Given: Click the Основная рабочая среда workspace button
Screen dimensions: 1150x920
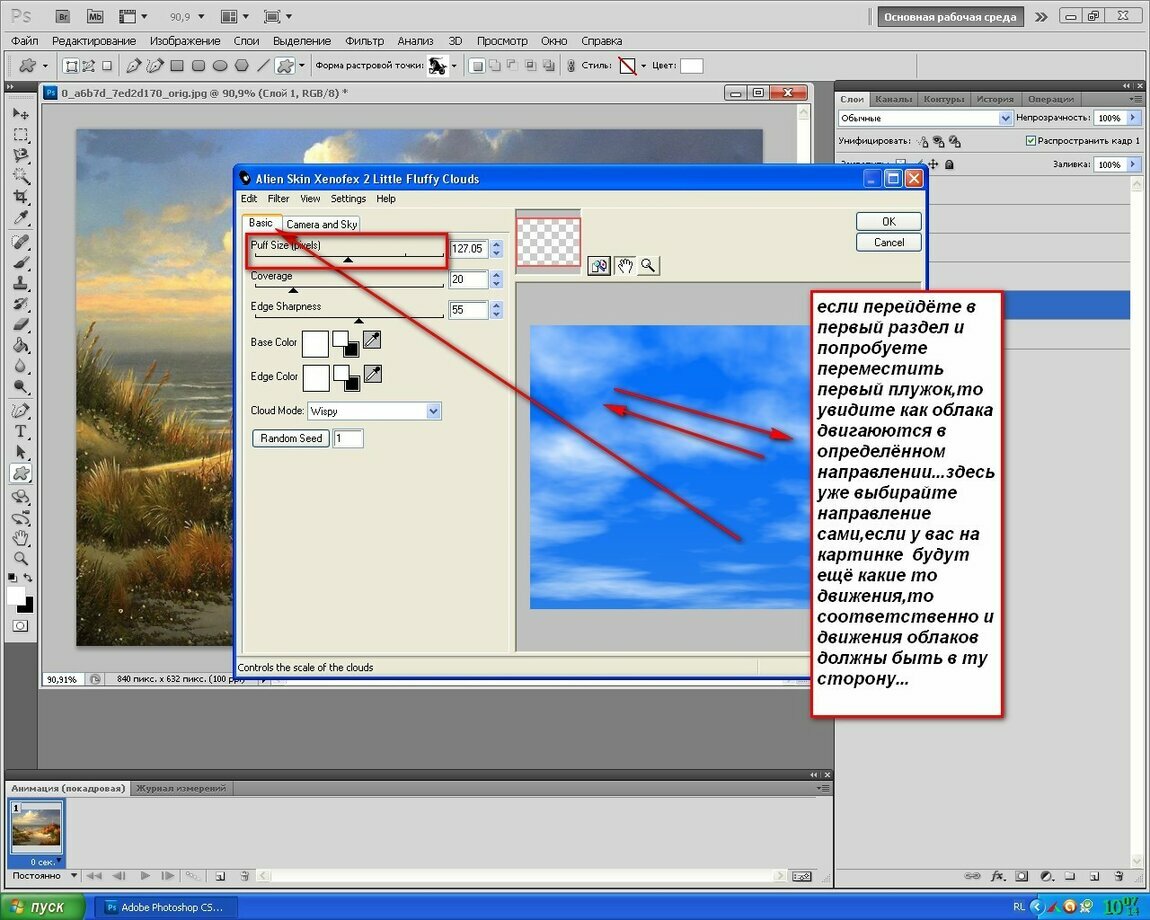Looking at the screenshot, I should tap(950, 17).
